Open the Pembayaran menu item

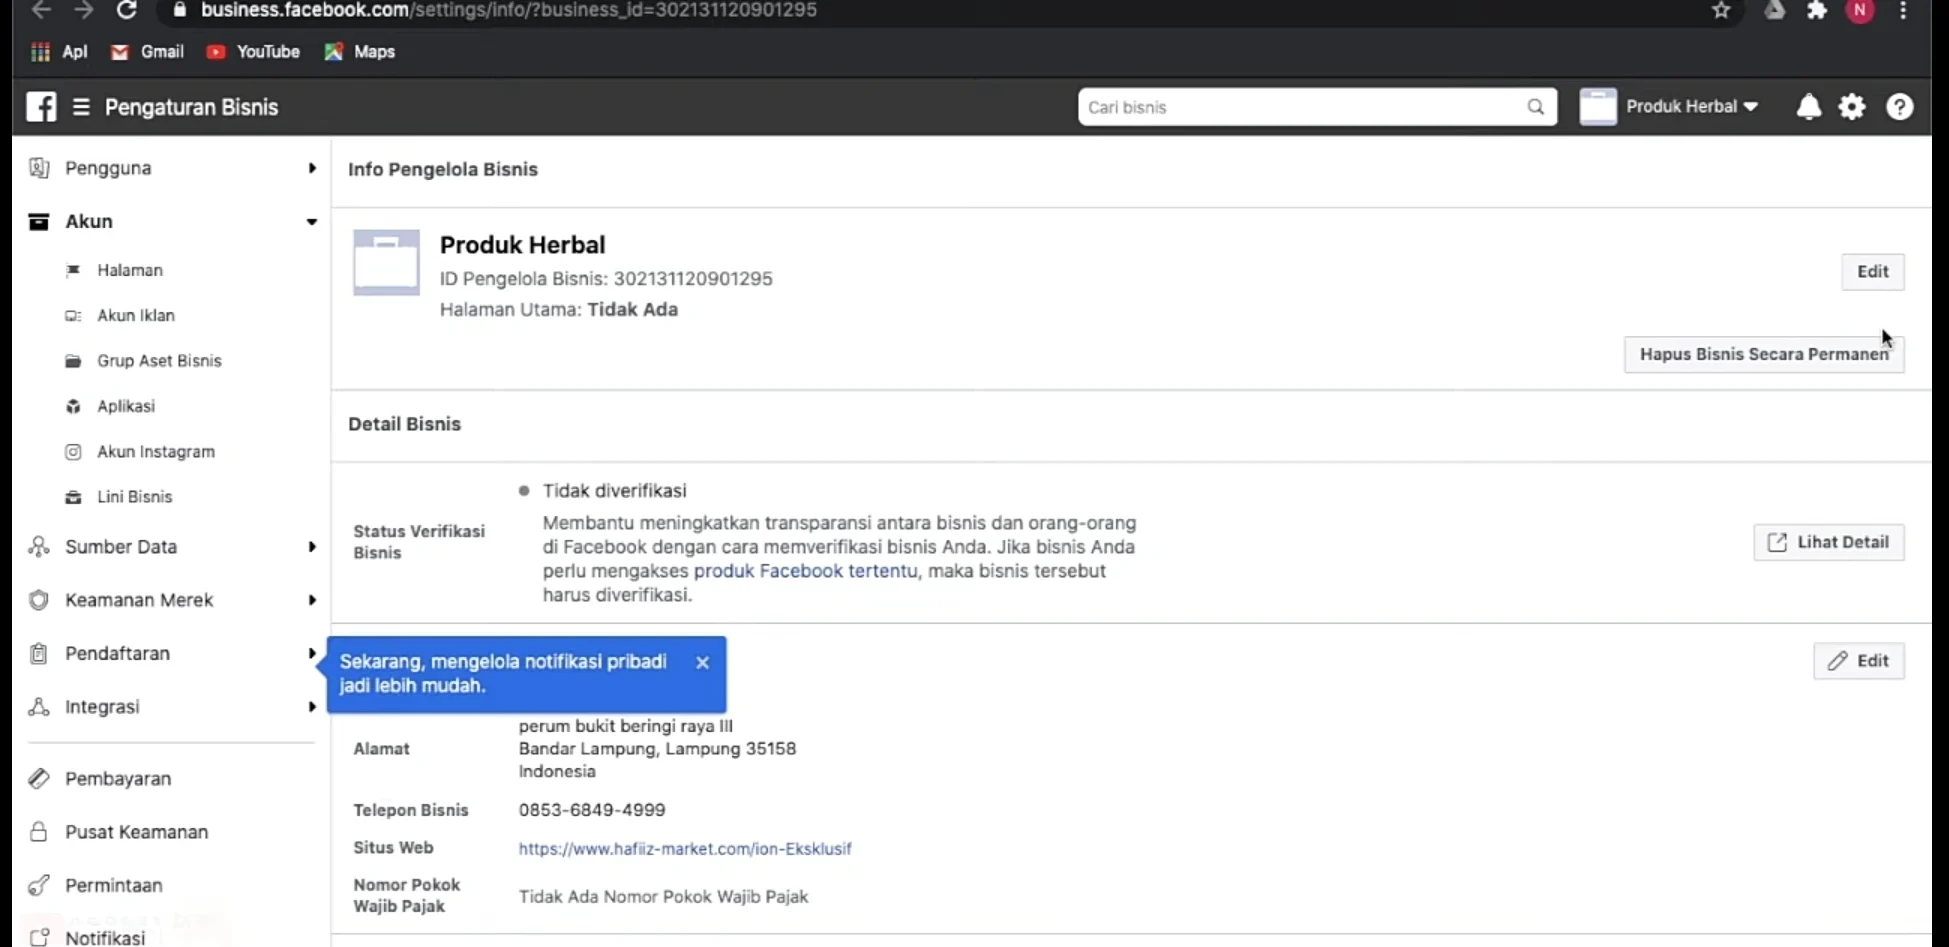click(118, 778)
